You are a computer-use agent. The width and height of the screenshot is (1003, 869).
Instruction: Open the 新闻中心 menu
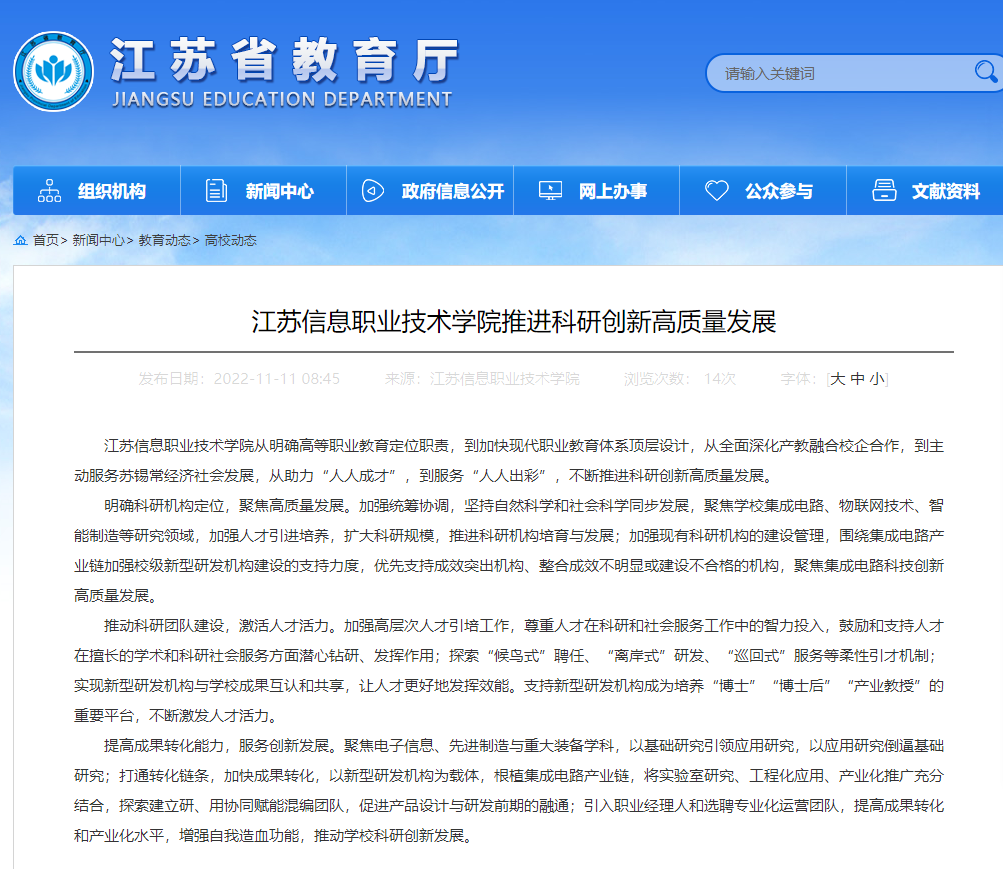(x=264, y=191)
